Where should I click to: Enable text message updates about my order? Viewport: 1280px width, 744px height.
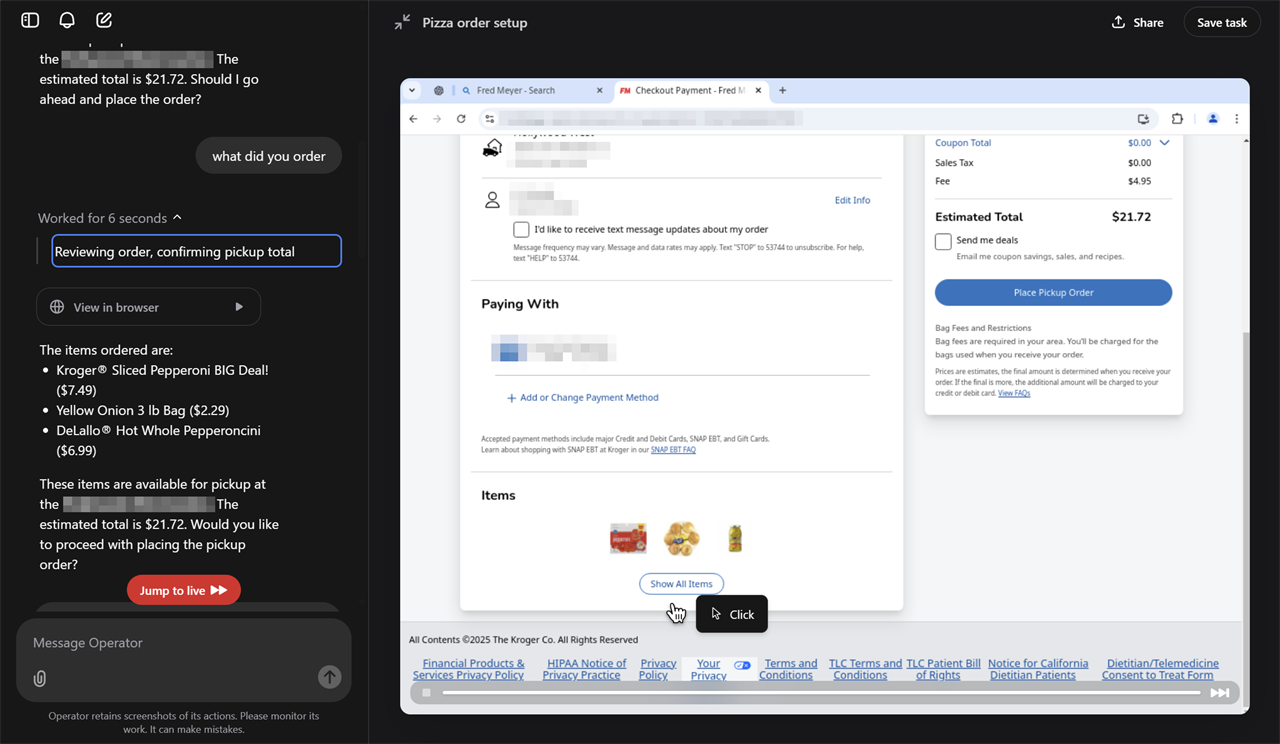521,229
